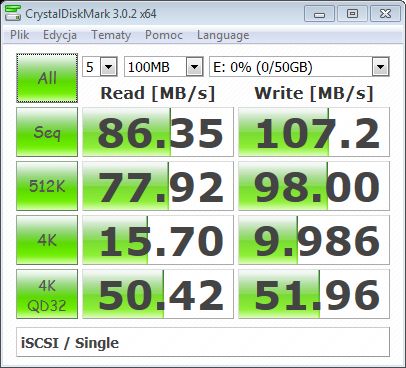The image size is (406, 368).
Task: Click the 4K QD32 read result 50.42
Action: point(158,294)
